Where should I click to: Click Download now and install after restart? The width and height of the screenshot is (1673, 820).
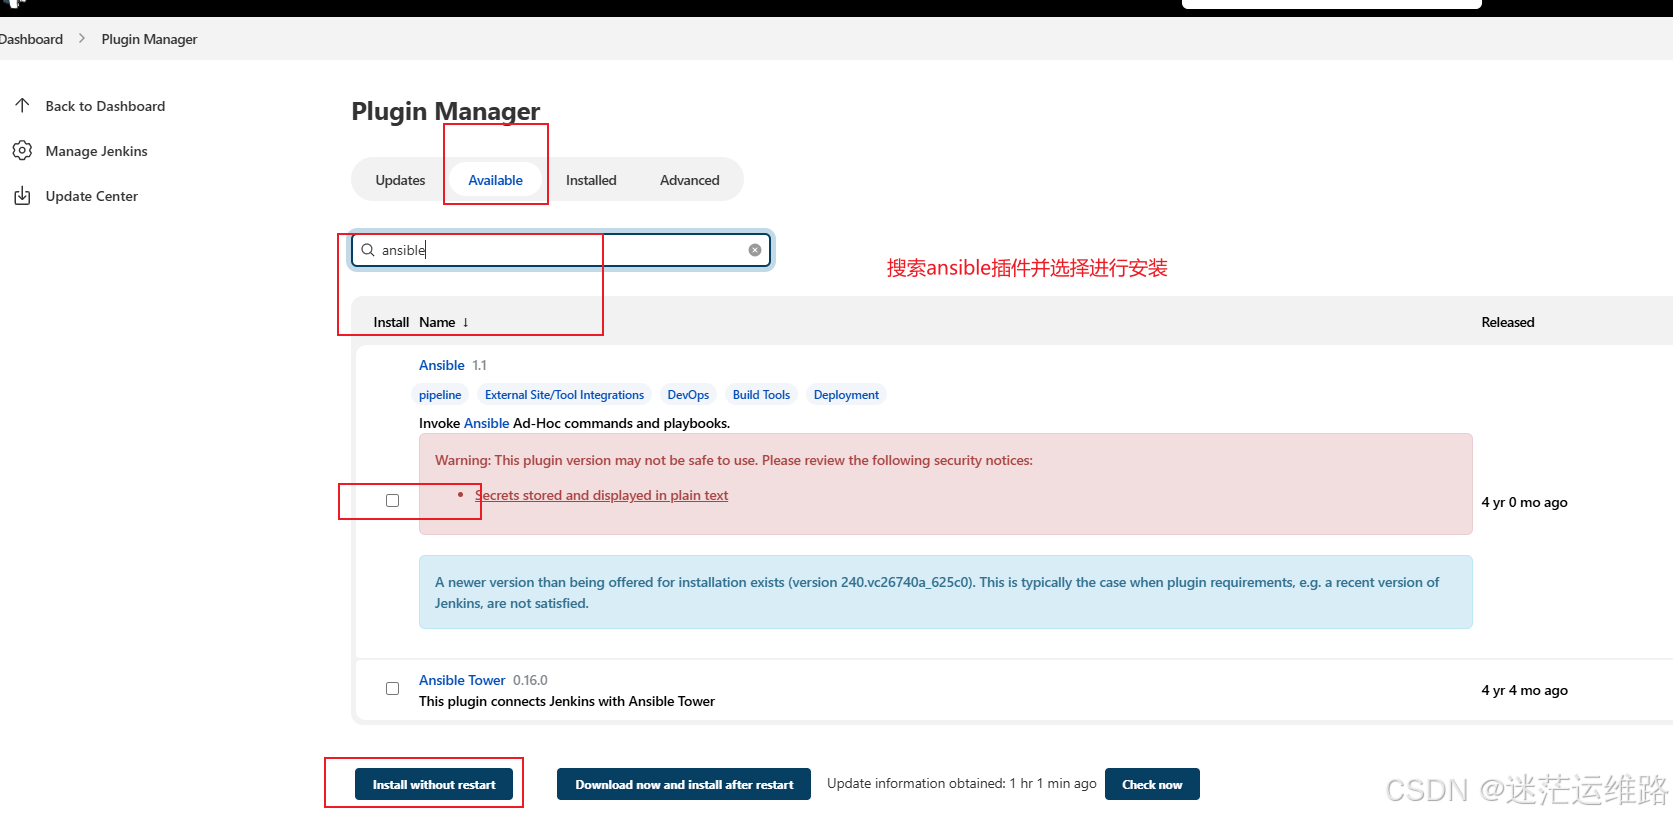[x=684, y=784]
